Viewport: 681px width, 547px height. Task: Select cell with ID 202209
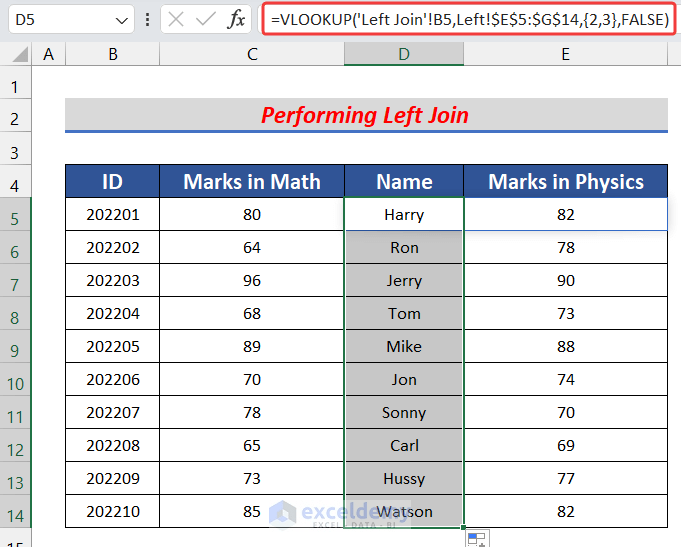(112, 478)
